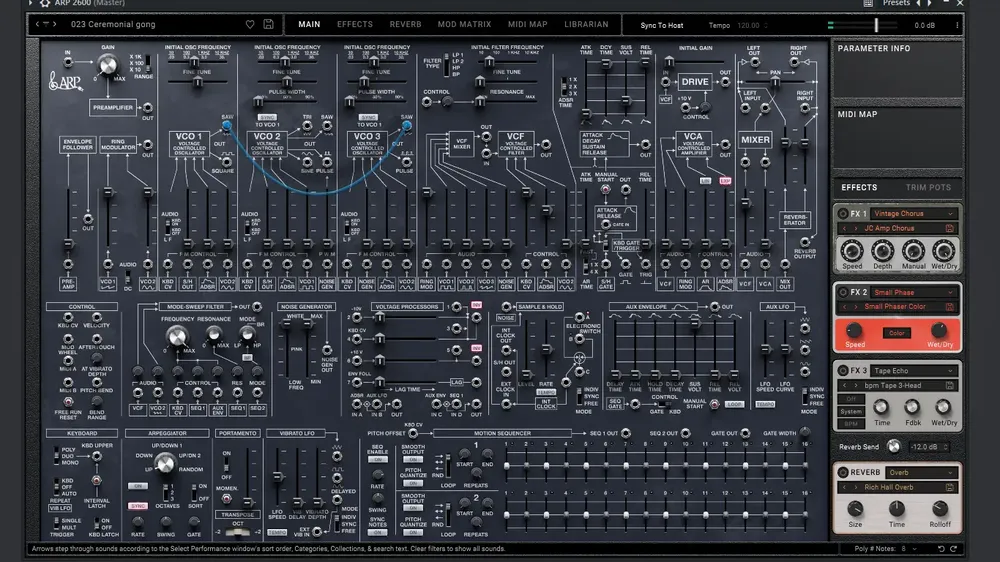Image resolution: width=1000 pixels, height=562 pixels.
Task: Switch to the TRIM POTS panel
Action: pyautogui.click(x=928, y=188)
